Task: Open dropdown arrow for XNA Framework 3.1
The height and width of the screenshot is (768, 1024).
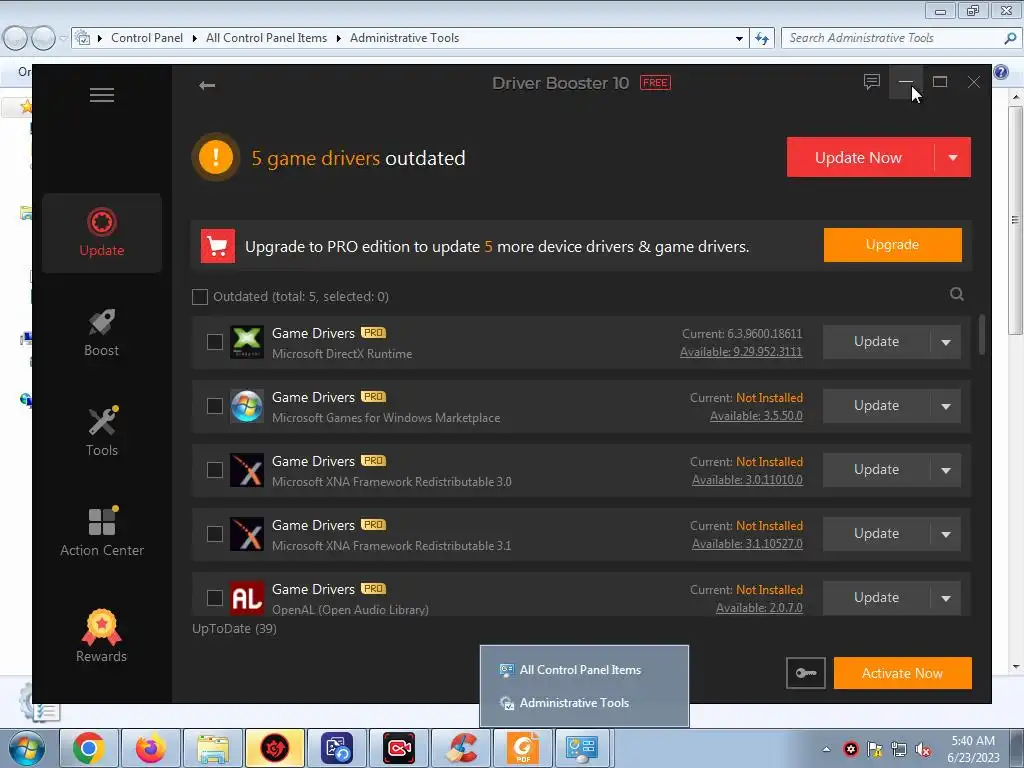Action: pyautogui.click(x=946, y=535)
